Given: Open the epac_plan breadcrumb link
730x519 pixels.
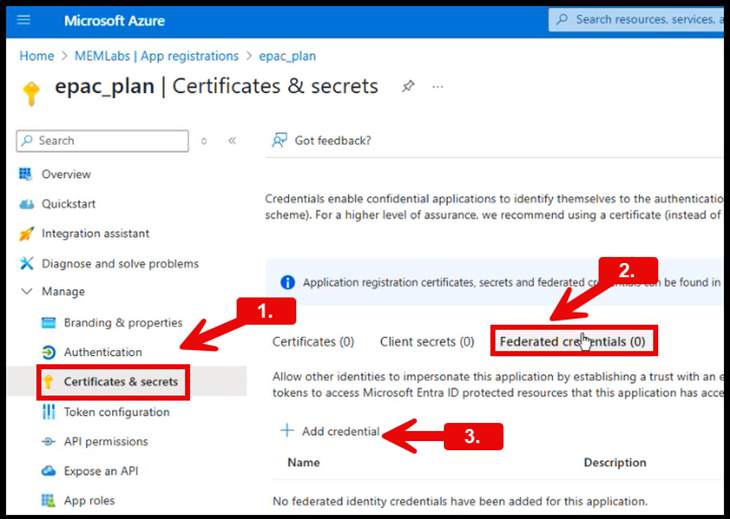Looking at the screenshot, I should click(287, 56).
